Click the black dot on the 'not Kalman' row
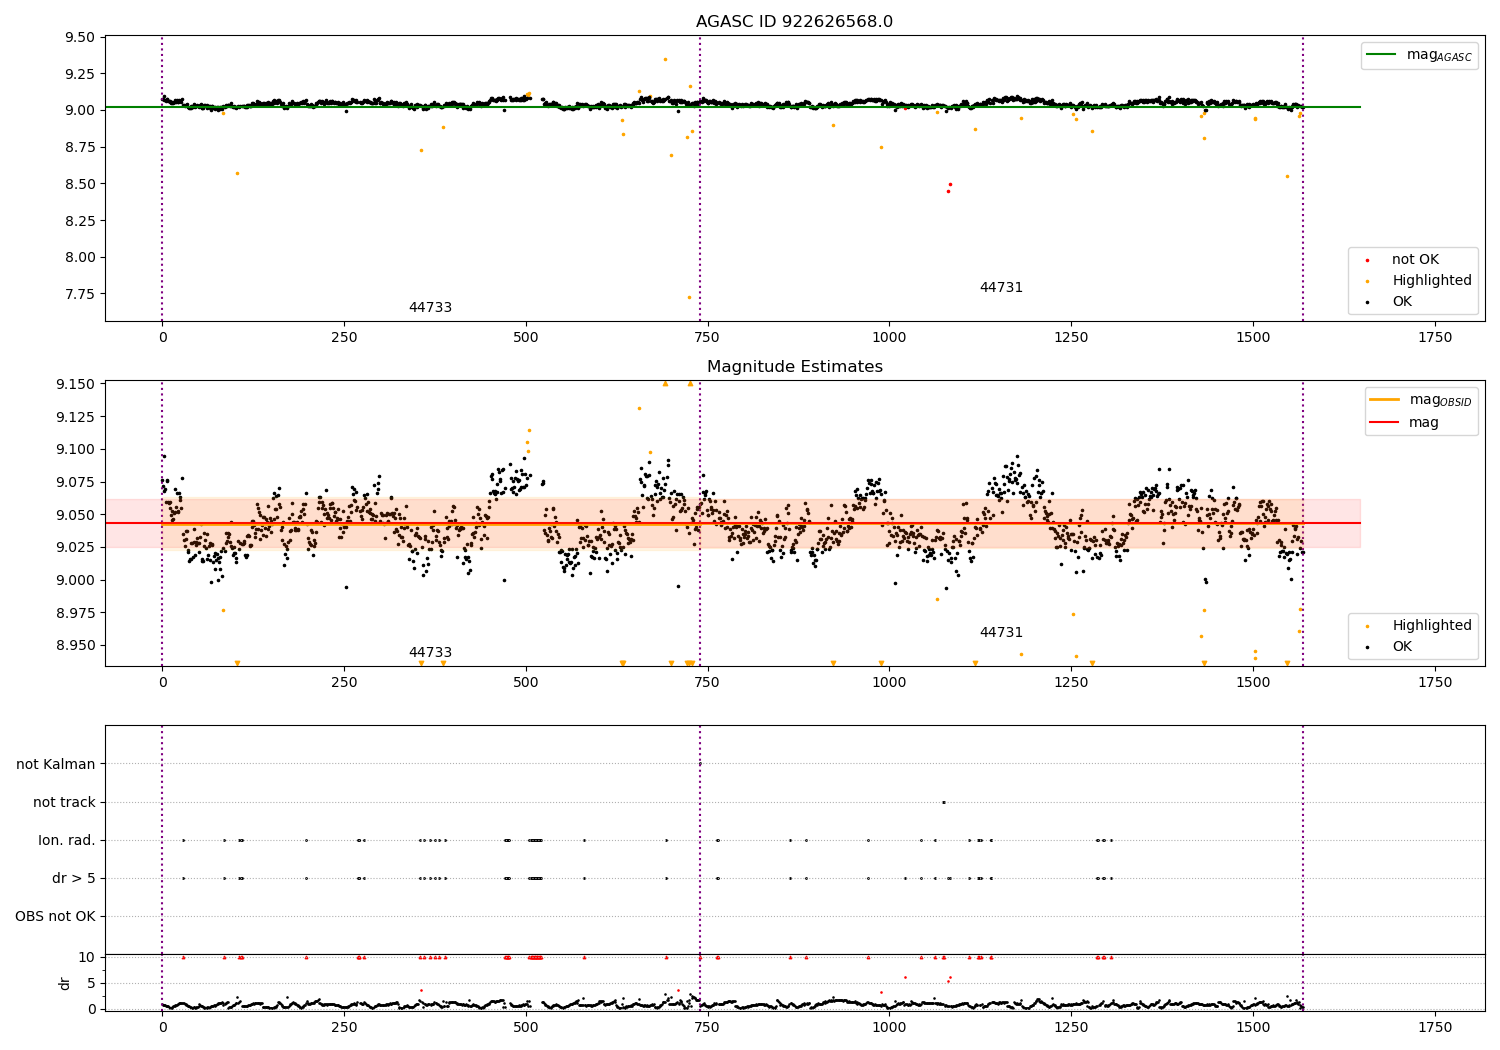Image resolution: width=1500 pixels, height=1050 pixels. 700,764
